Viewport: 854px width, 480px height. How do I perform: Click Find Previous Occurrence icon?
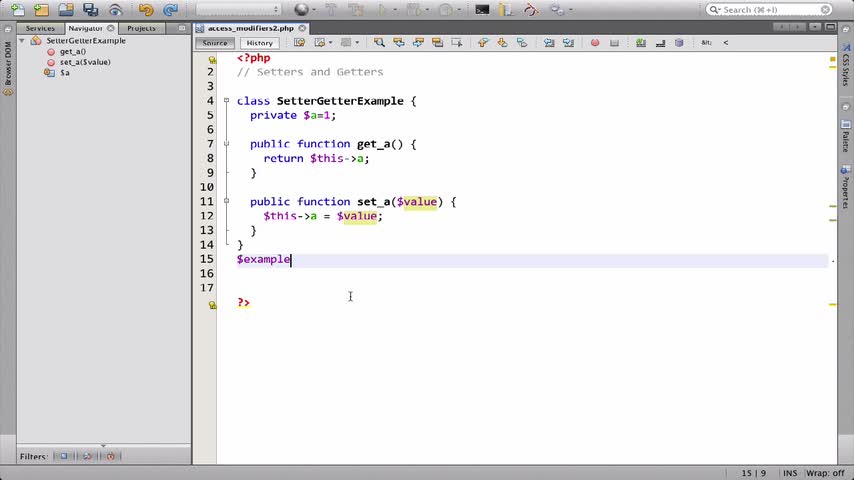coord(399,42)
